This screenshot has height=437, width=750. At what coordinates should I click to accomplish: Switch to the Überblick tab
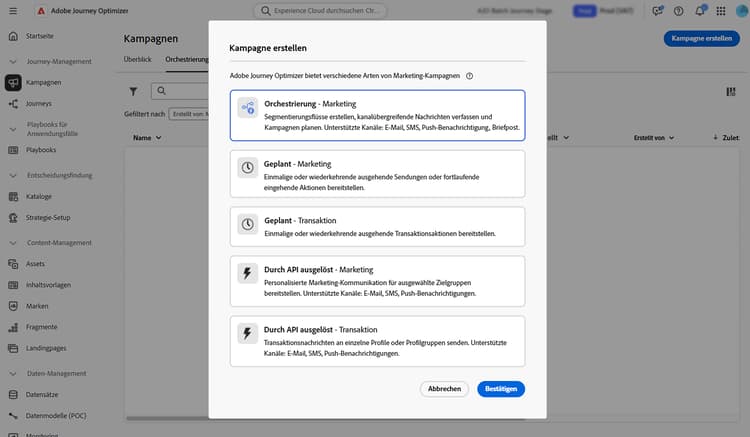(138, 59)
